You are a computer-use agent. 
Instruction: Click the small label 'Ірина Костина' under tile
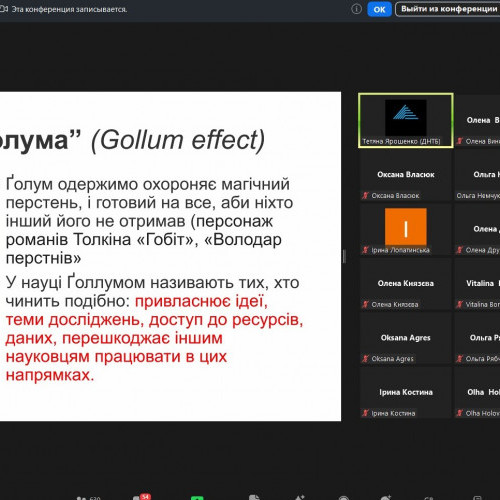(x=393, y=413)
